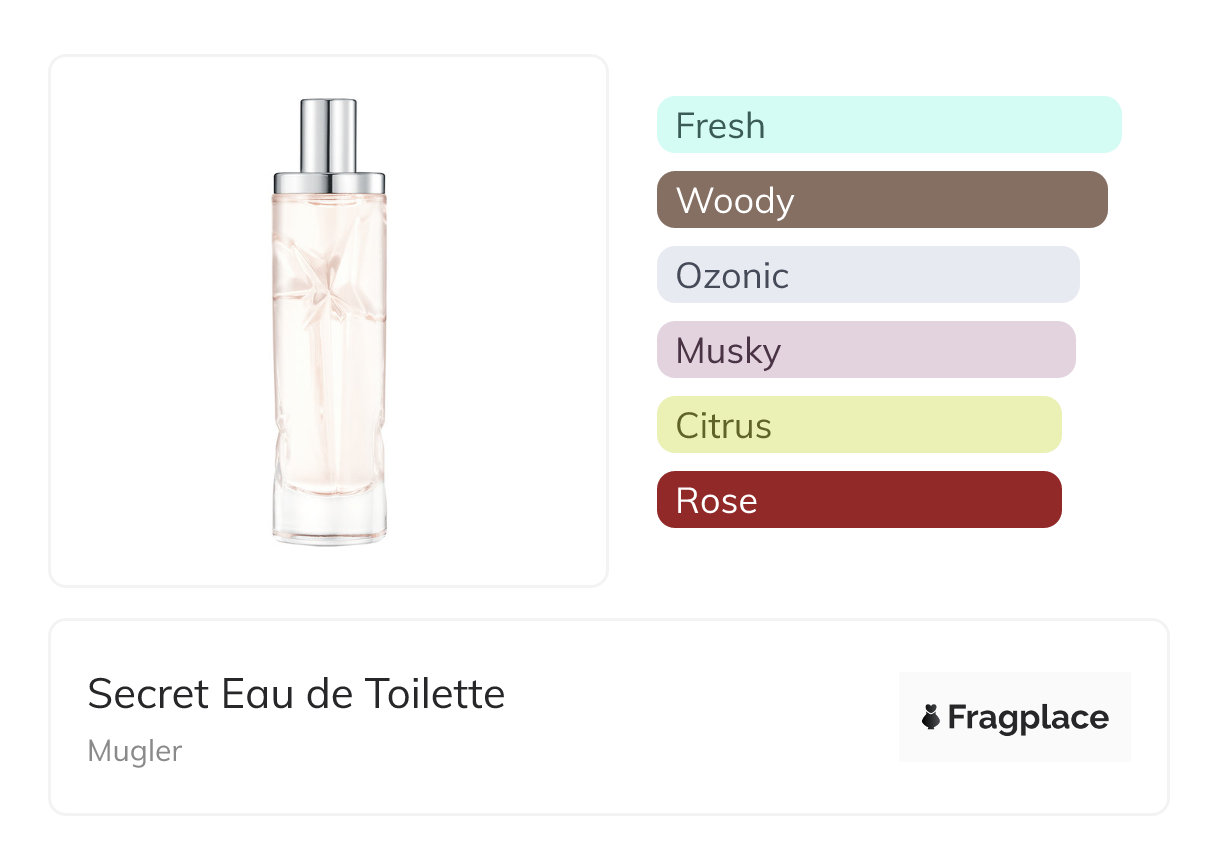Click the Fragplace perfume bottle logo icon
This screenshot has width=1218, height=864.
931,717
